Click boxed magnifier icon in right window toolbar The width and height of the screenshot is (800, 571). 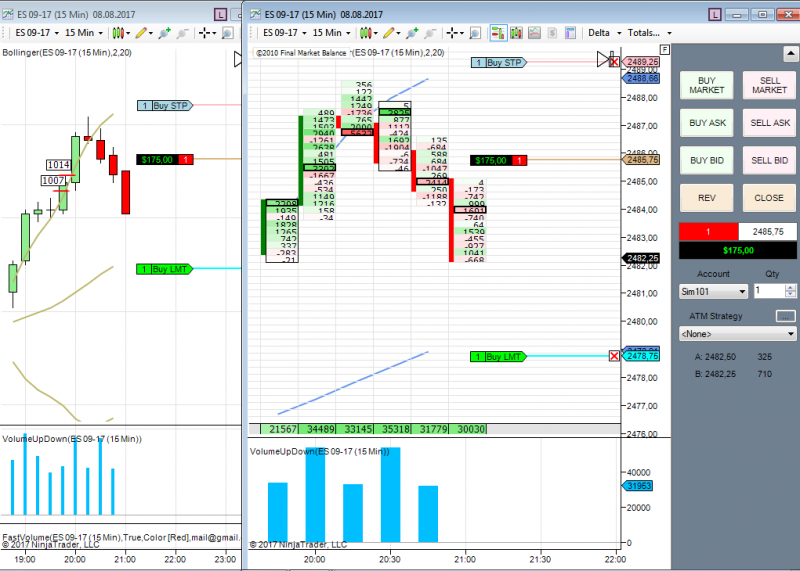(x=475, y=33)
